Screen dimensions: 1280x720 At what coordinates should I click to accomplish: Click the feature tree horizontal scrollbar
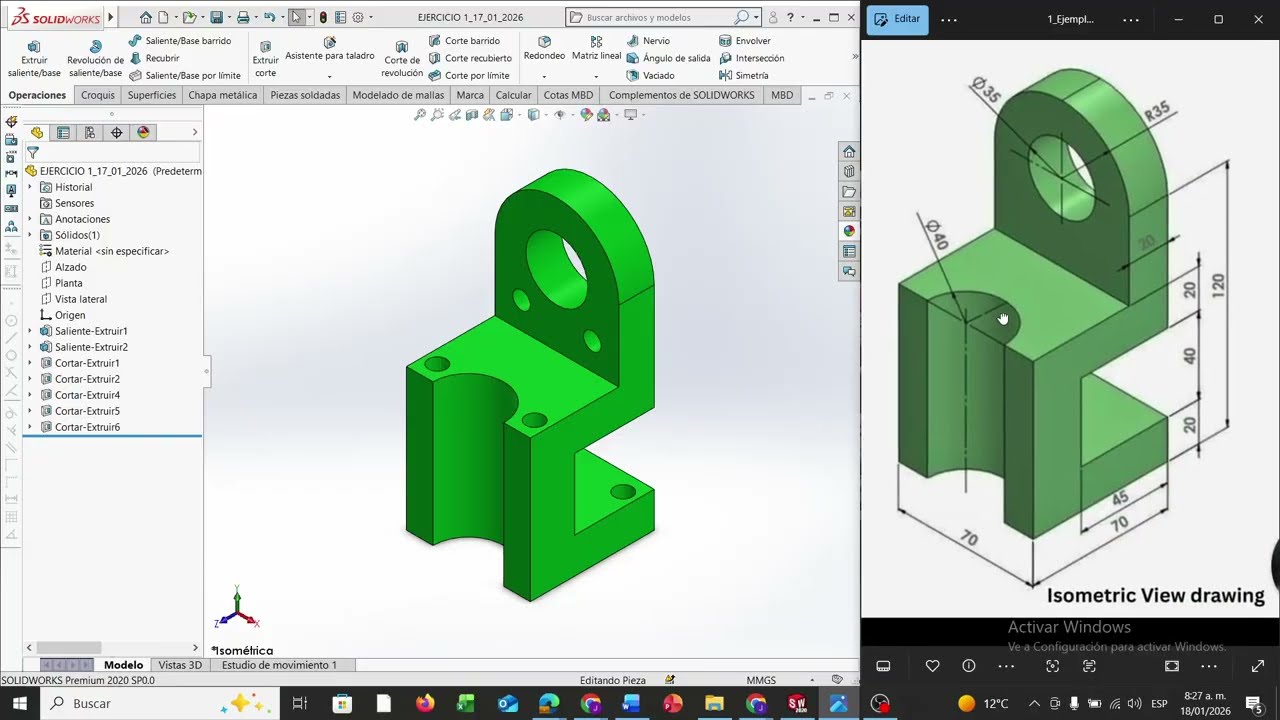pyautogui.click(x=69, y=648)
